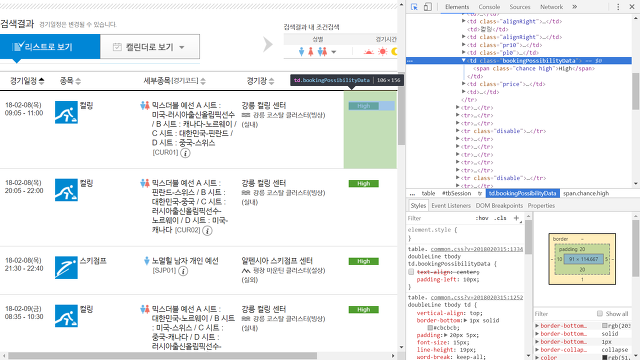Click the ski jumping sport icon

[x=66, y=268]
